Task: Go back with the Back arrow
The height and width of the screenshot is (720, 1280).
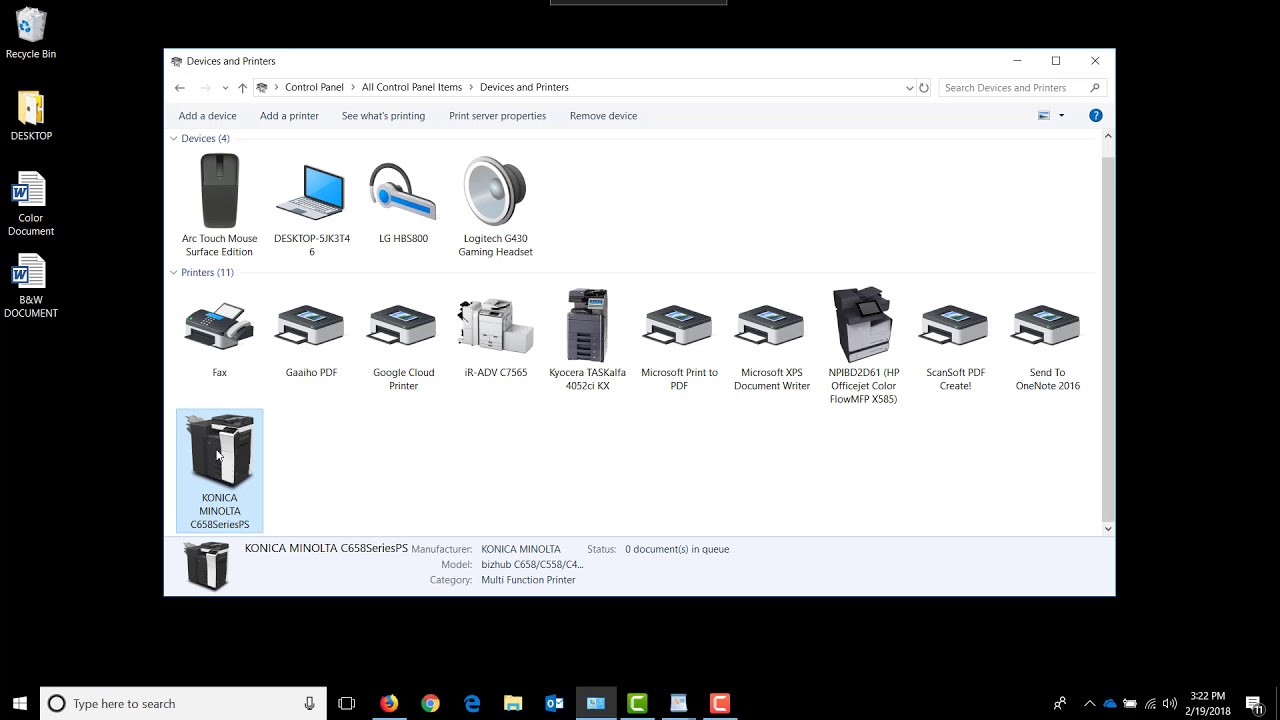Action: 180,88
